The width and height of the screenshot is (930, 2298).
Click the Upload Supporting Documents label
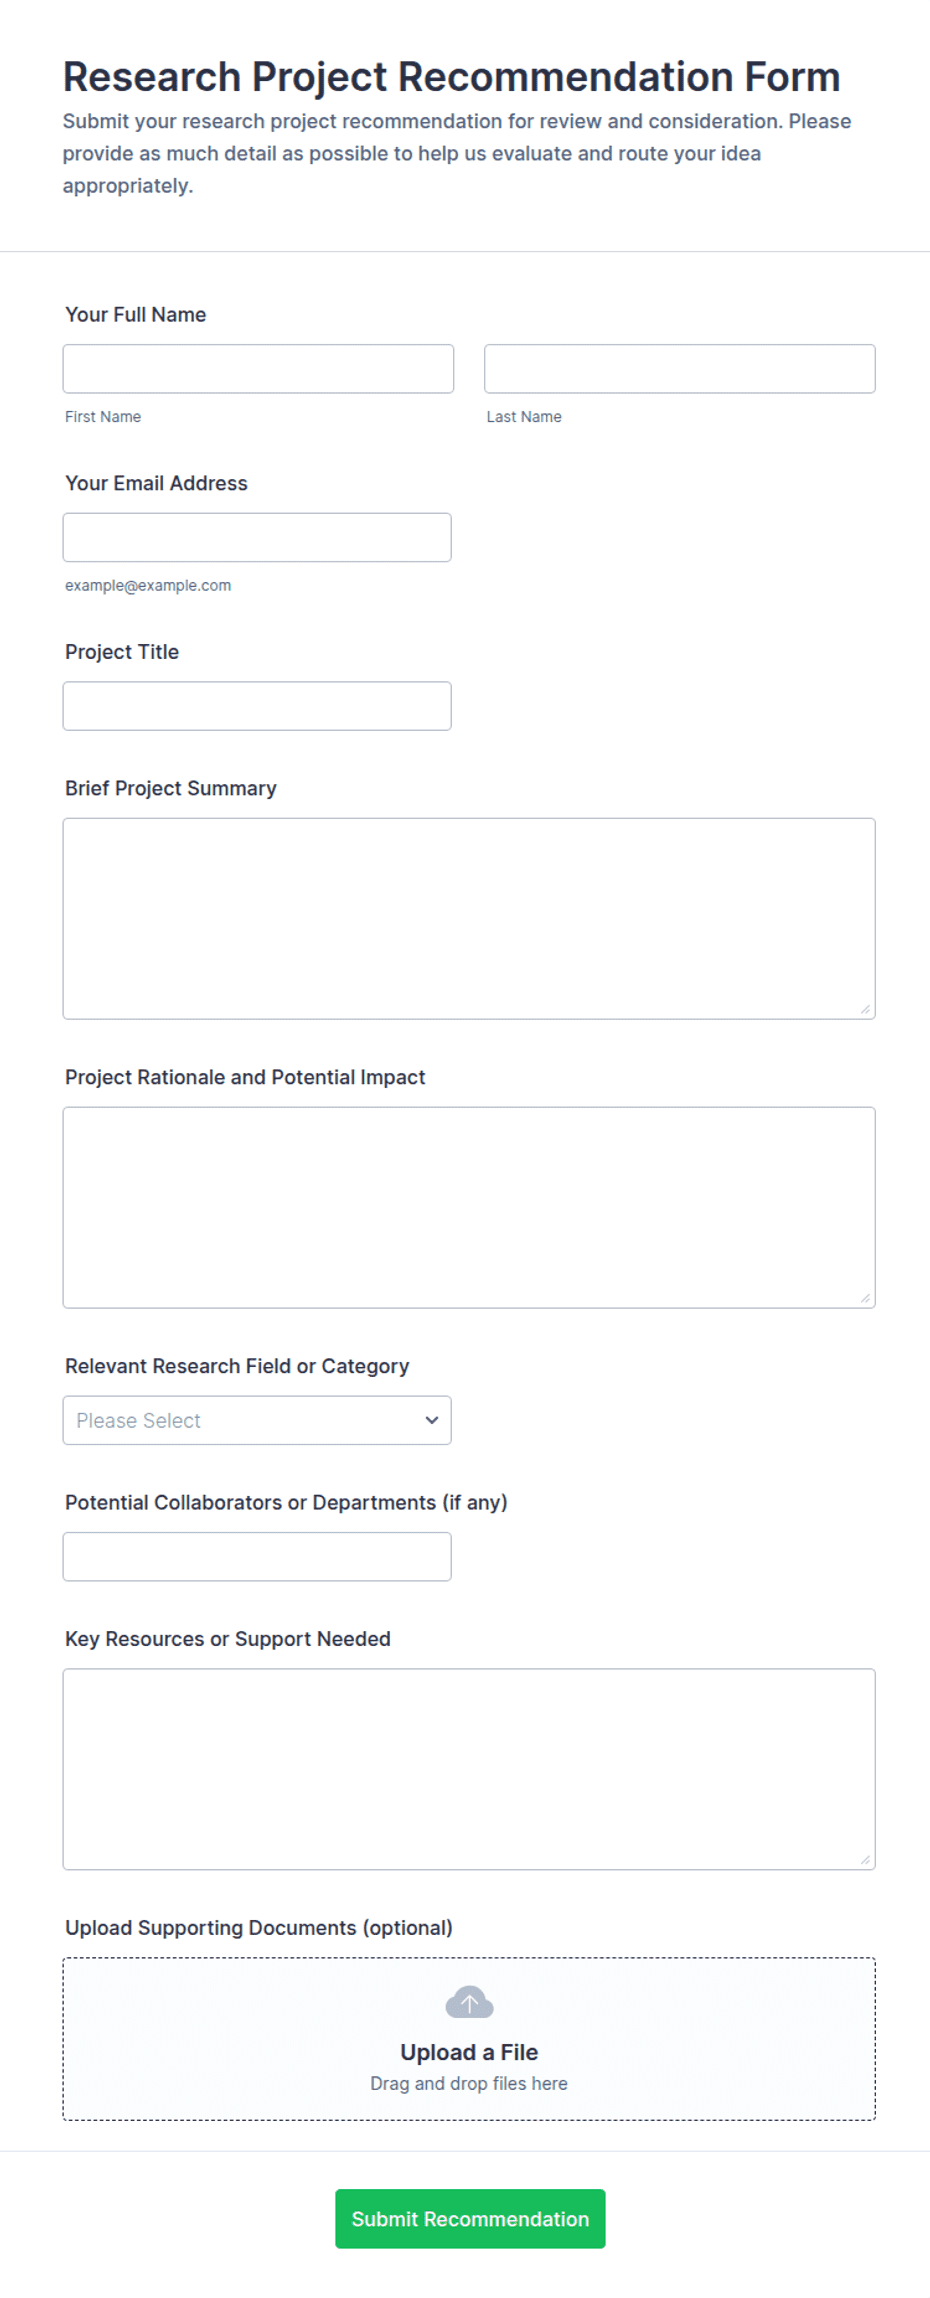pyautogui.click(x=259, y=1928)
